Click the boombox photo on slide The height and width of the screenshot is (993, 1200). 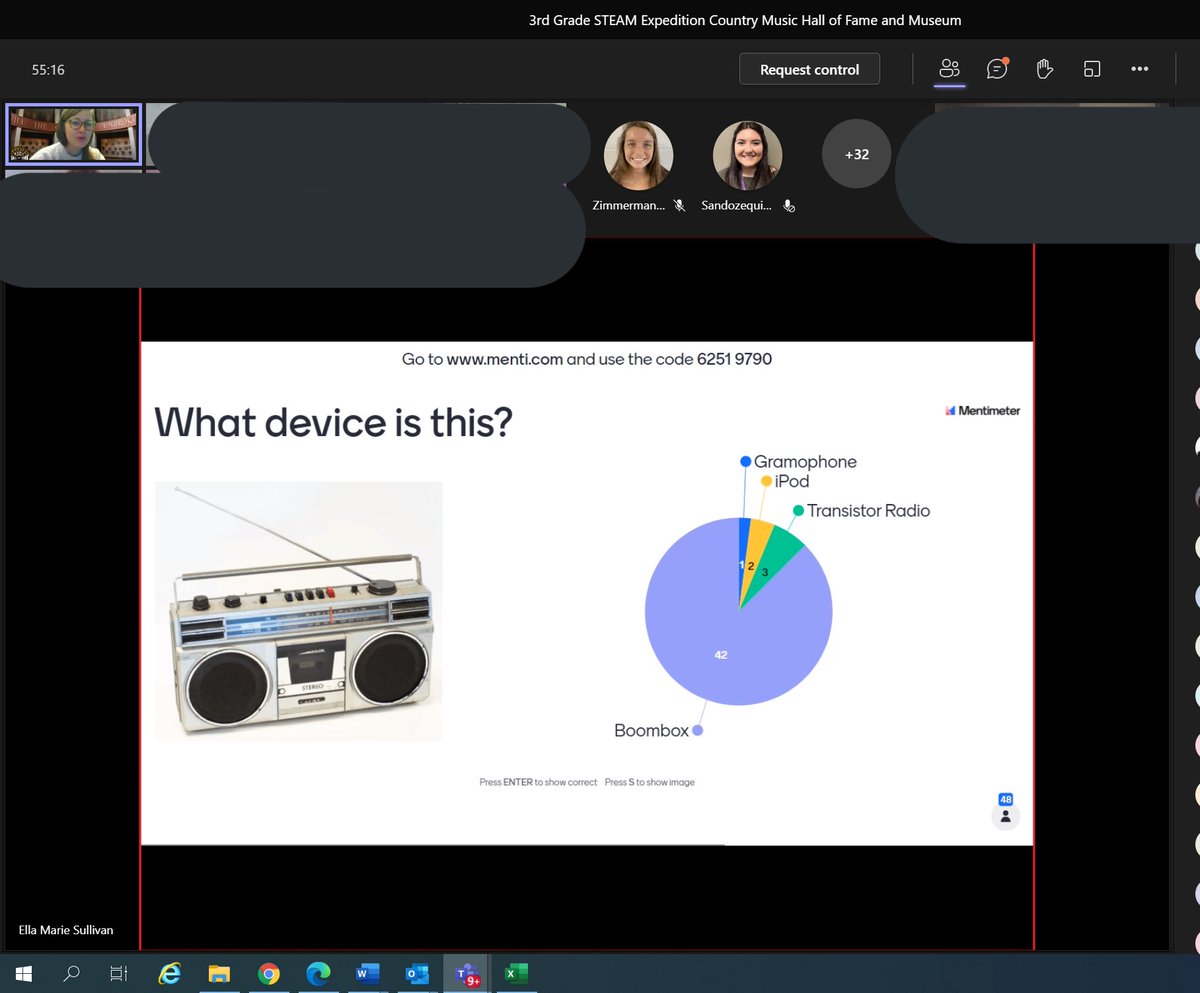pyautogui.click(x=298, y=611)
